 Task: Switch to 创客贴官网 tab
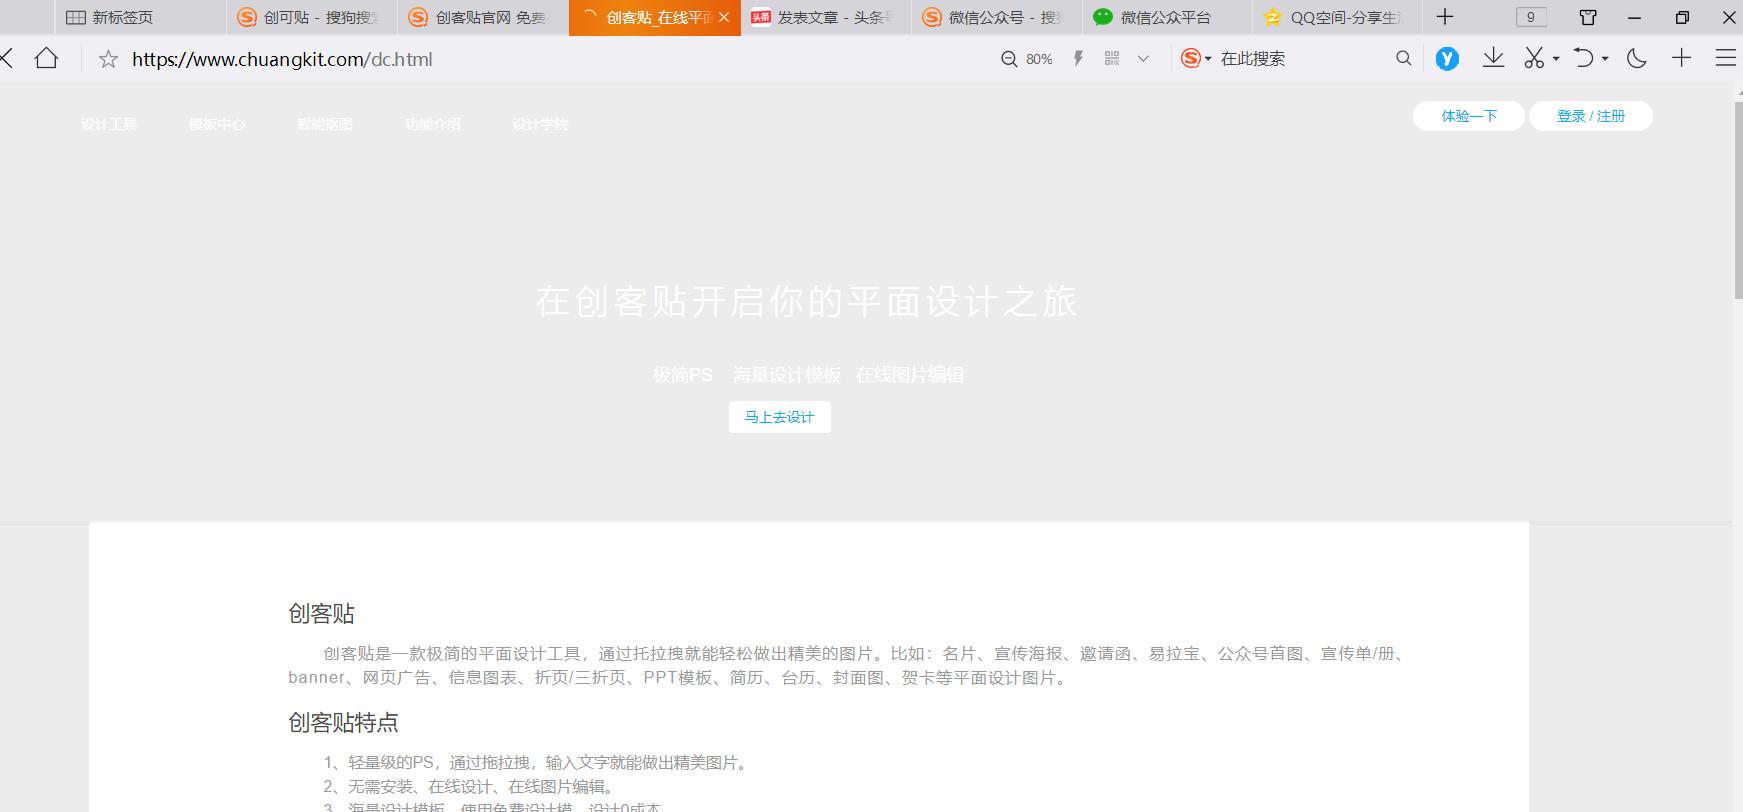tap(483, 18)
